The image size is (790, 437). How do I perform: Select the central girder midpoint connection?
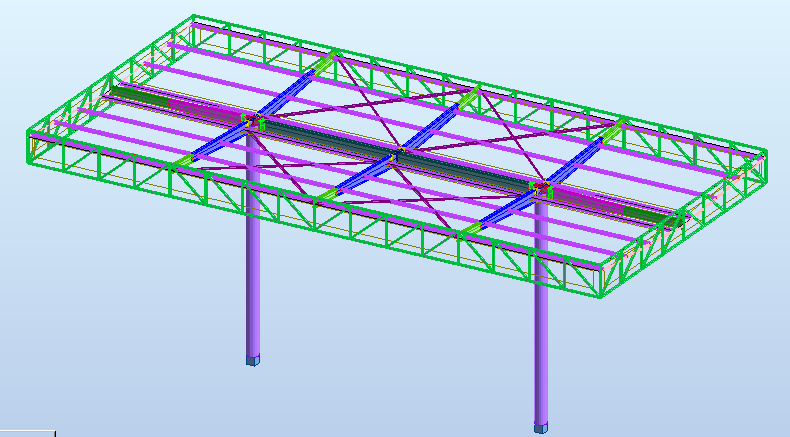click(x=400, y=154)
